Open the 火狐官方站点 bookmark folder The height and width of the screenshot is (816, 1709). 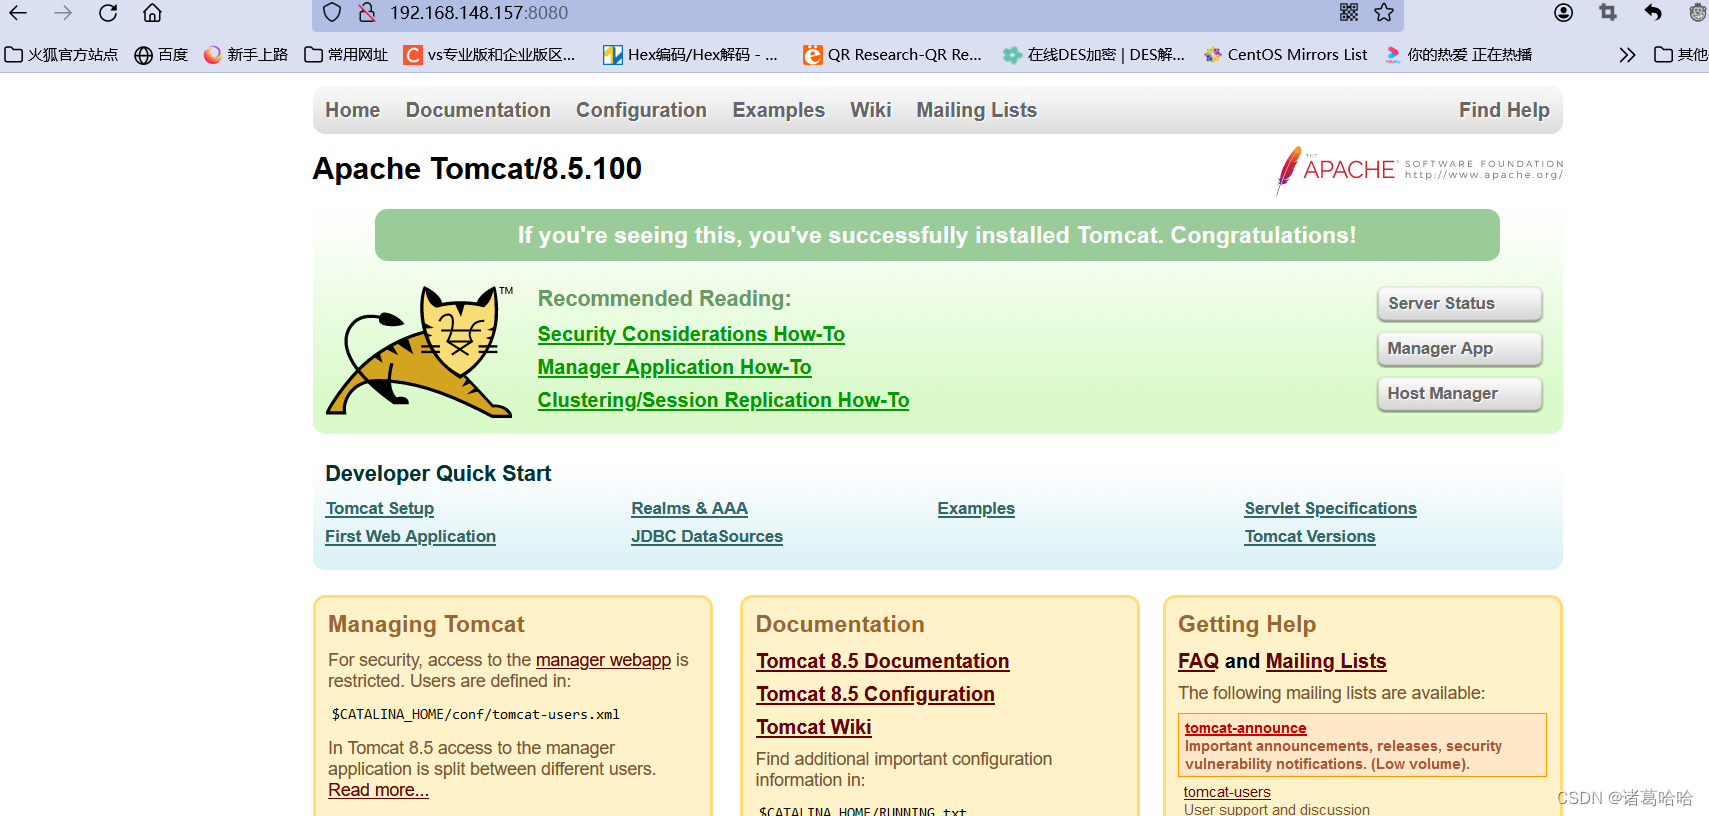coord(61,55)
